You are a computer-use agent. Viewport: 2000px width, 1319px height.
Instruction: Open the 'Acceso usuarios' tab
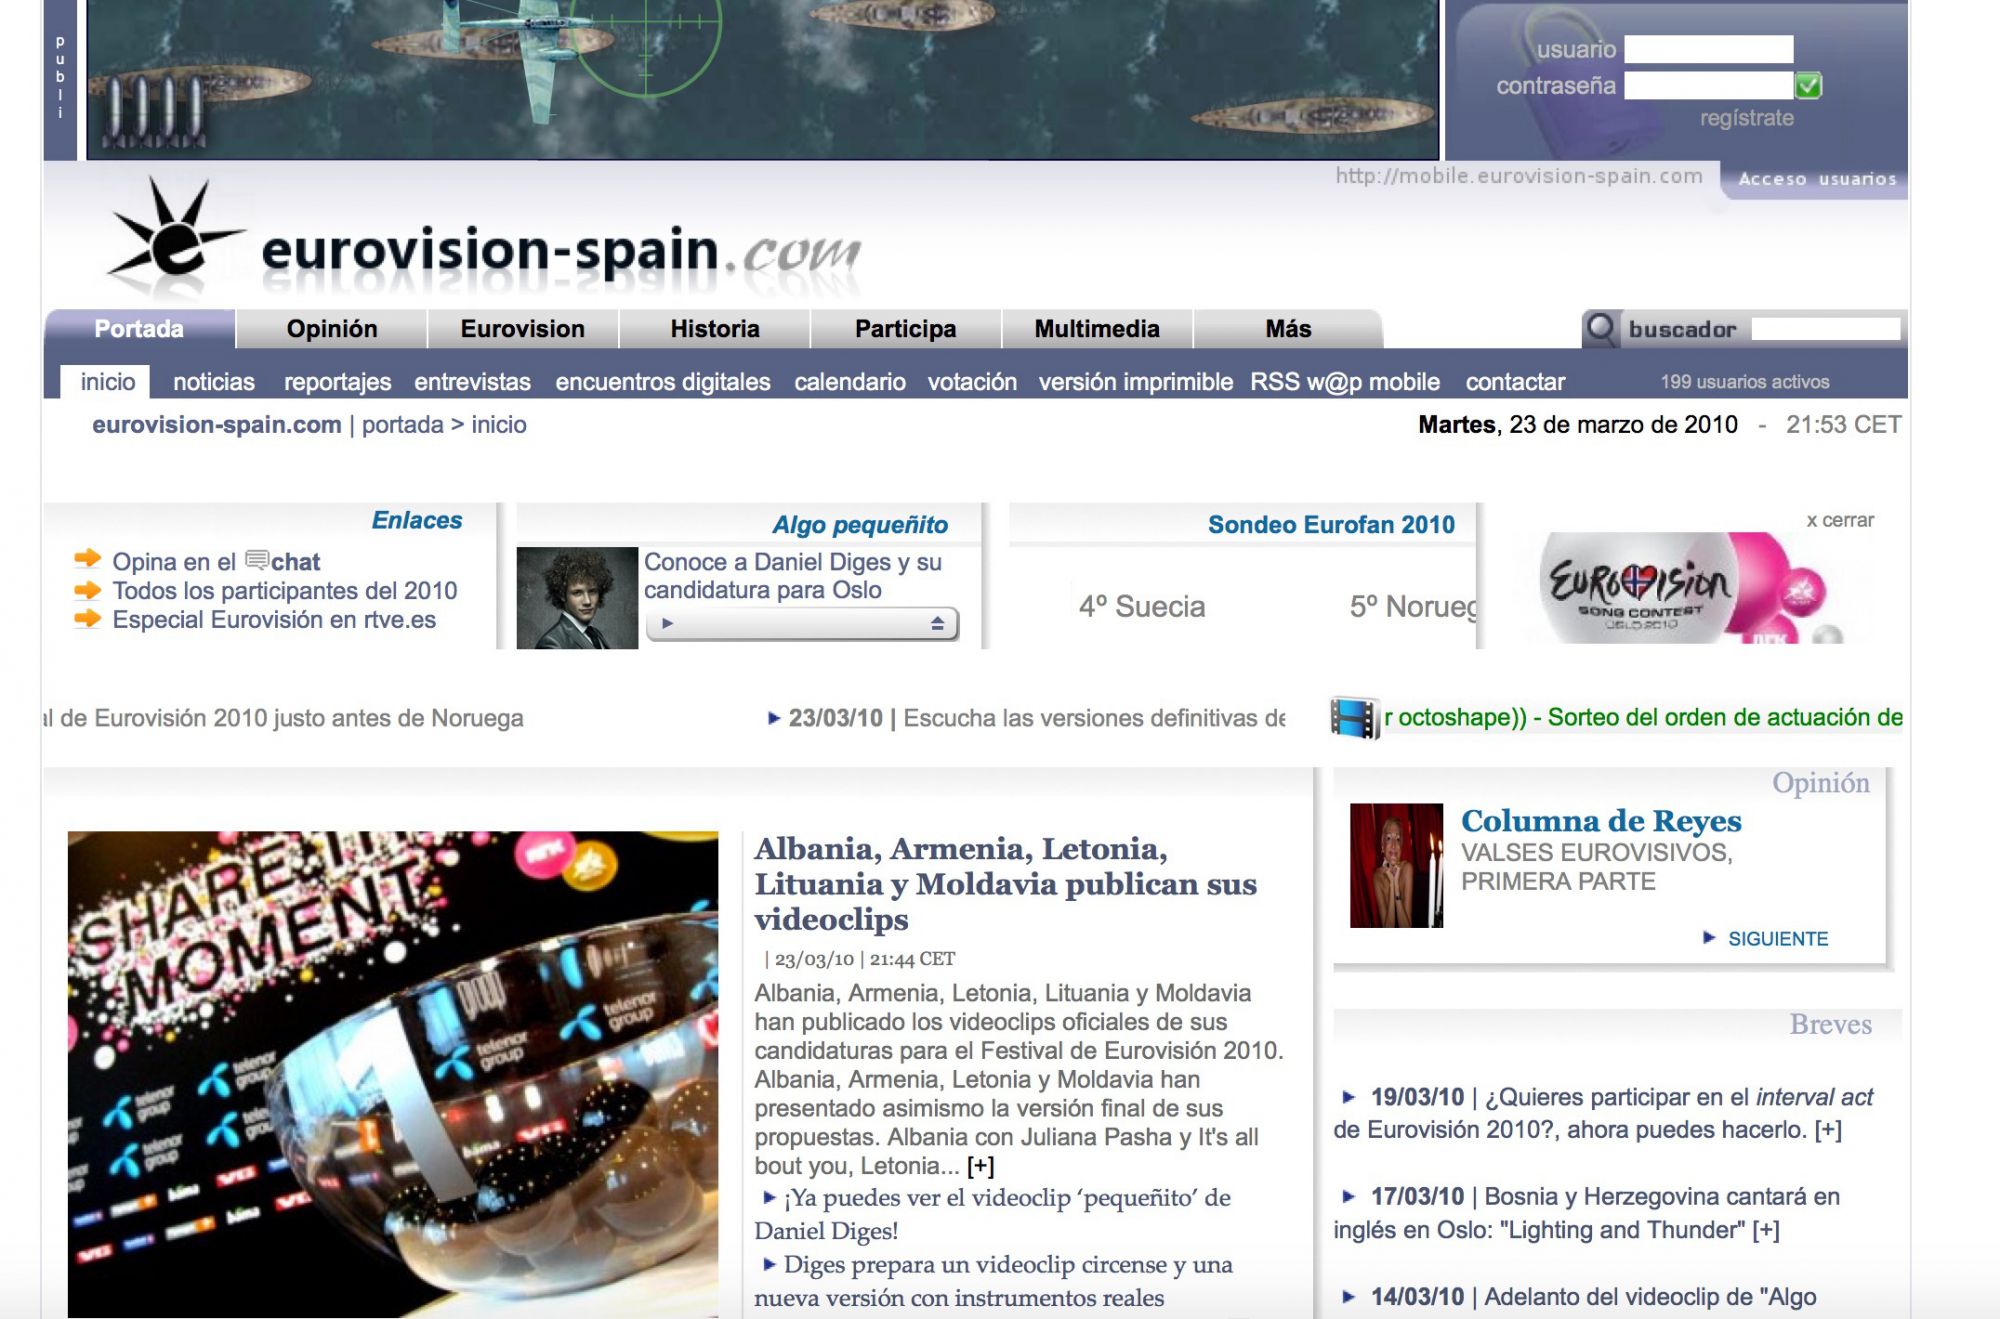(x=1817, y=179)
